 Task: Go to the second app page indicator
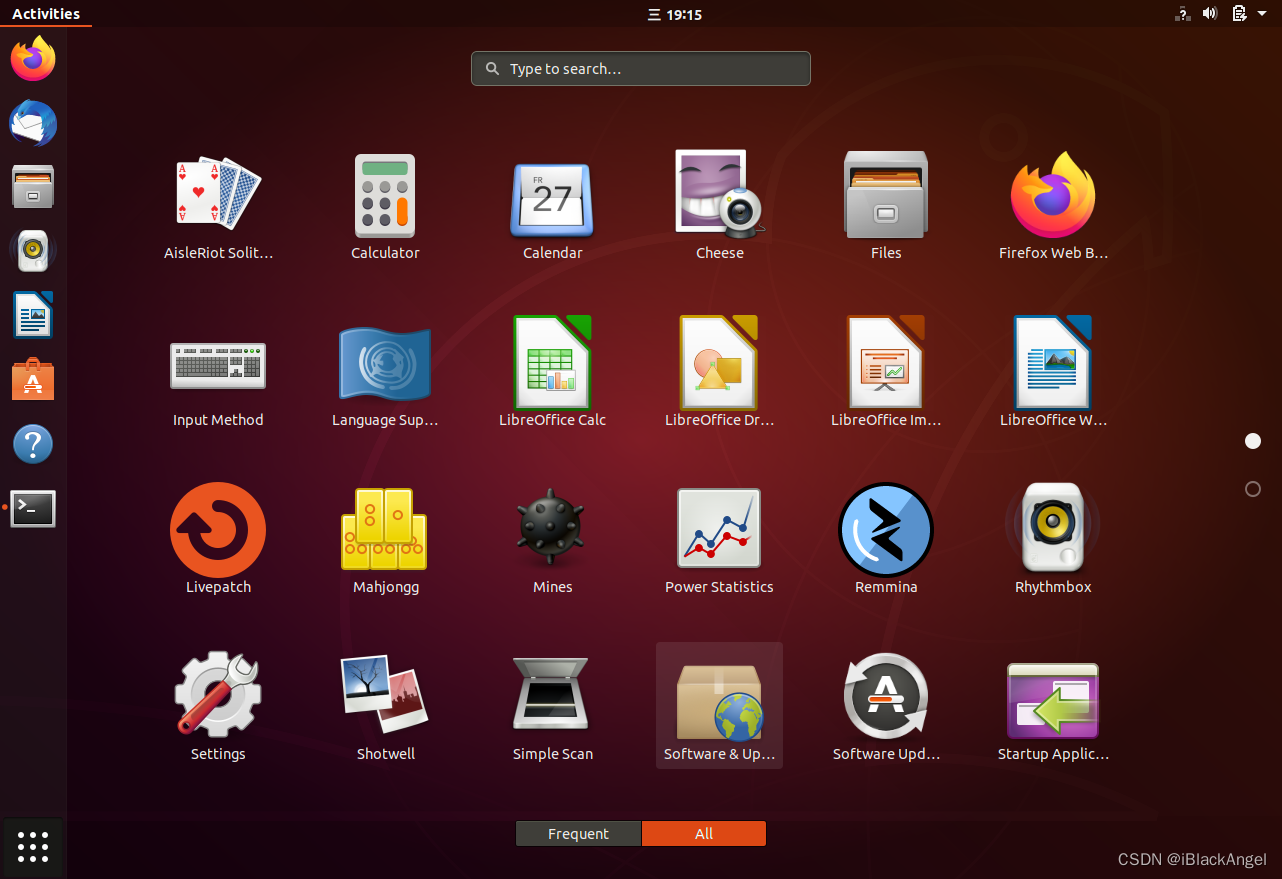click(x=1253, y=489)
